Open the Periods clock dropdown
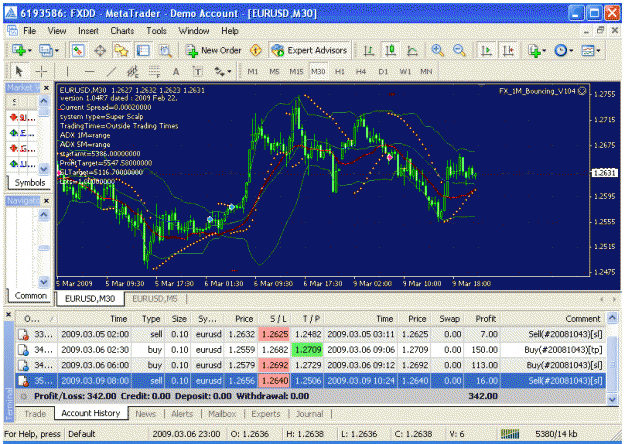The image size is (625, 444). tap(571, 51)
